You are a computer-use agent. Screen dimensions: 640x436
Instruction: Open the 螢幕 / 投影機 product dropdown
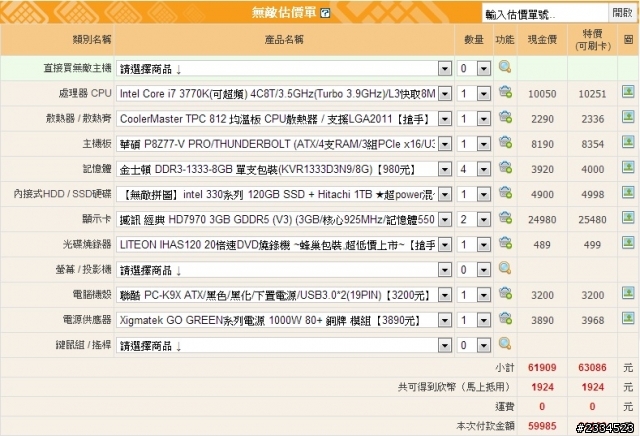click(x=284, y=270)
